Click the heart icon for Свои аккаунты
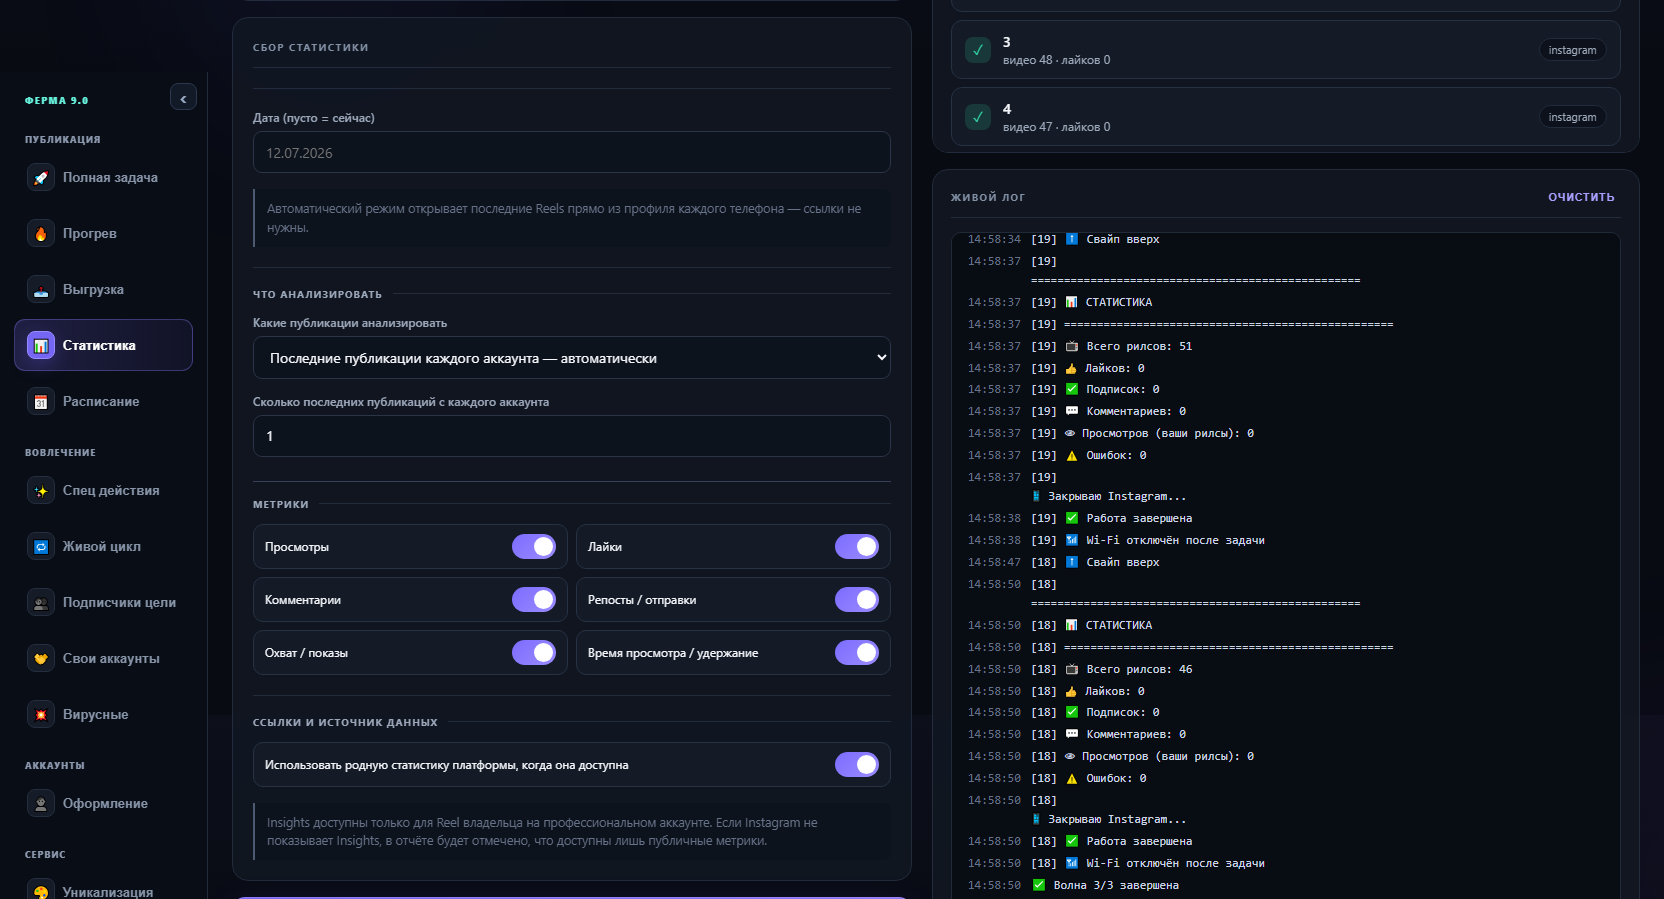 (41, 659)
